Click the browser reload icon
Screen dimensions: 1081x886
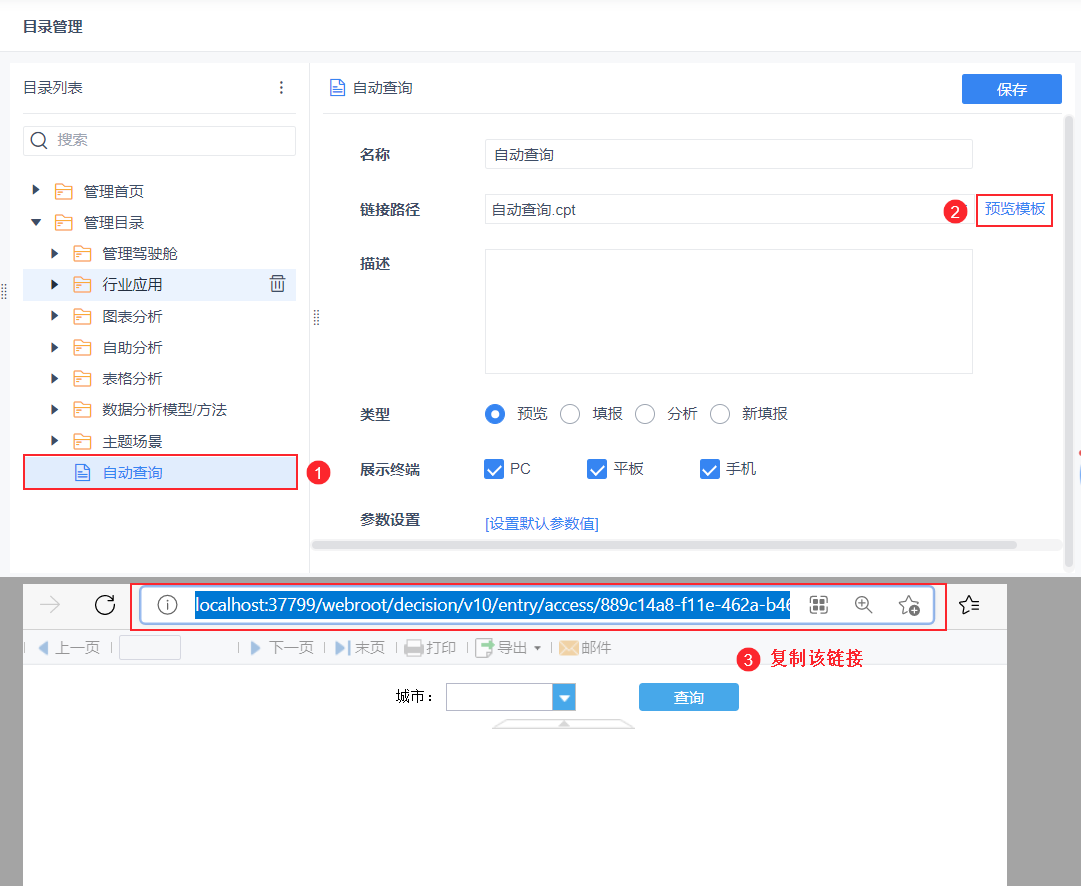pos(105,605)
